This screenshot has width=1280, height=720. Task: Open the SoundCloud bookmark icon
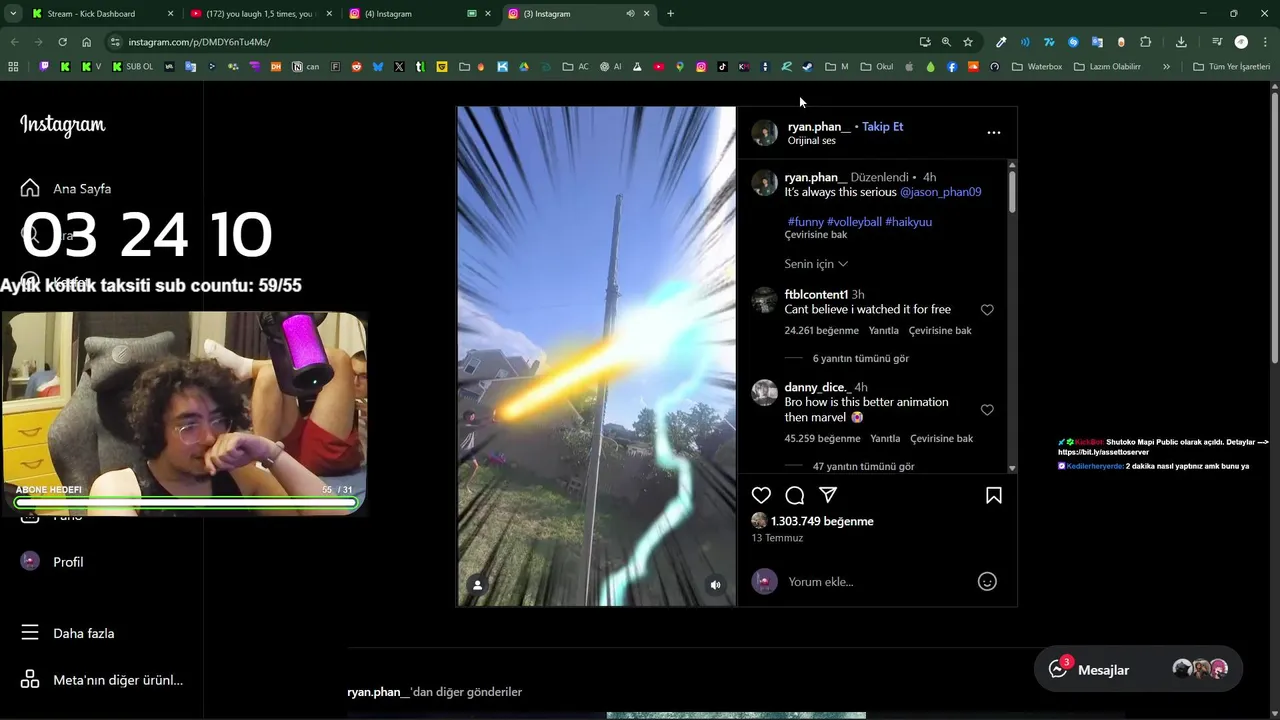[973, 67]
